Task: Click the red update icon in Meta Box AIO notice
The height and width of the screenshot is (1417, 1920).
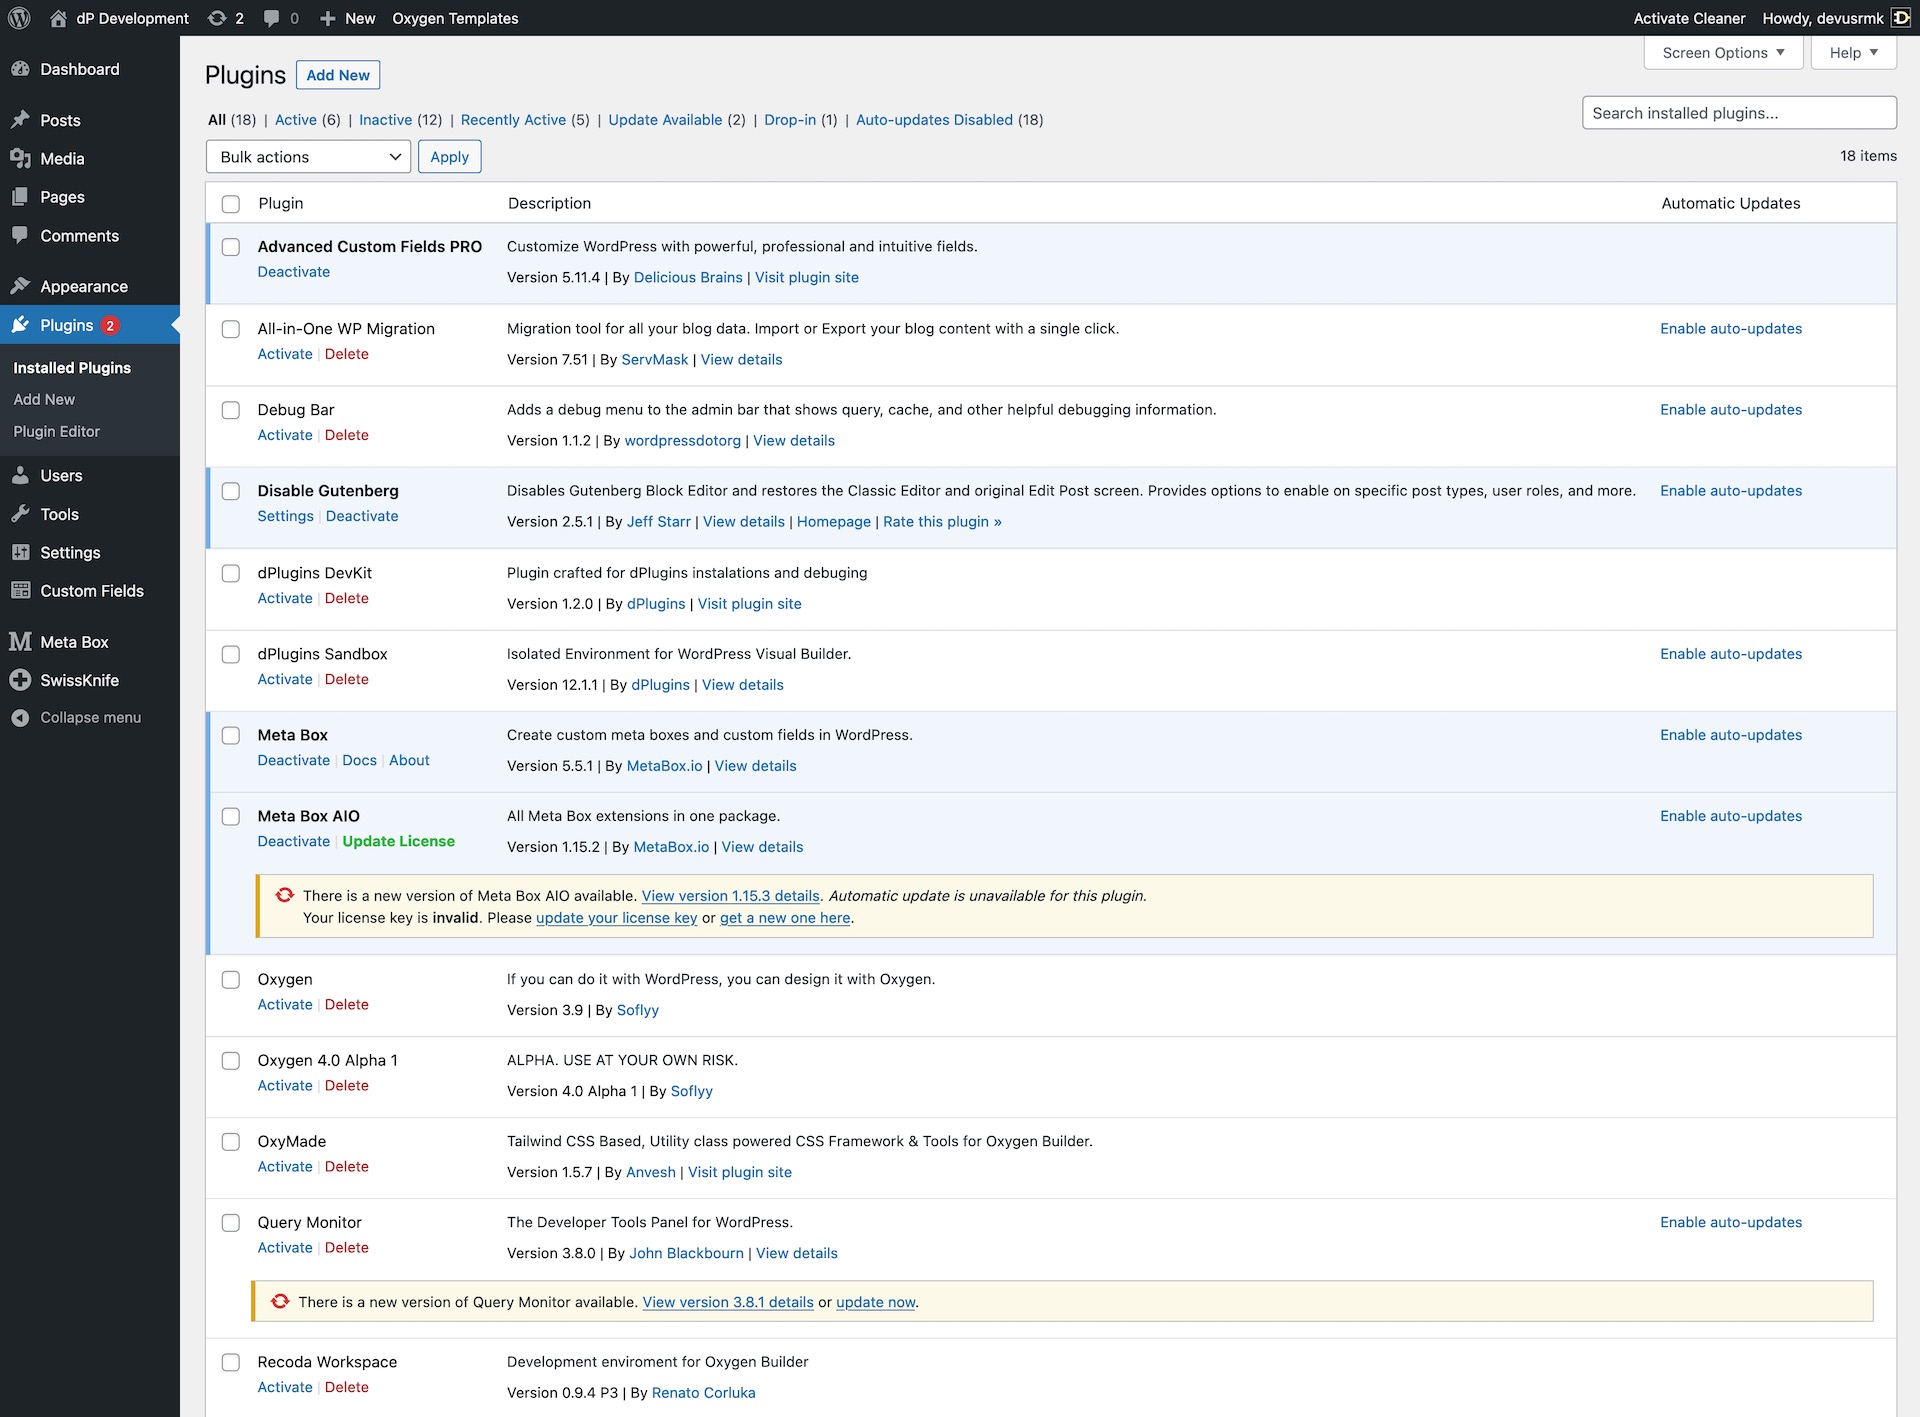Action: 285,895
